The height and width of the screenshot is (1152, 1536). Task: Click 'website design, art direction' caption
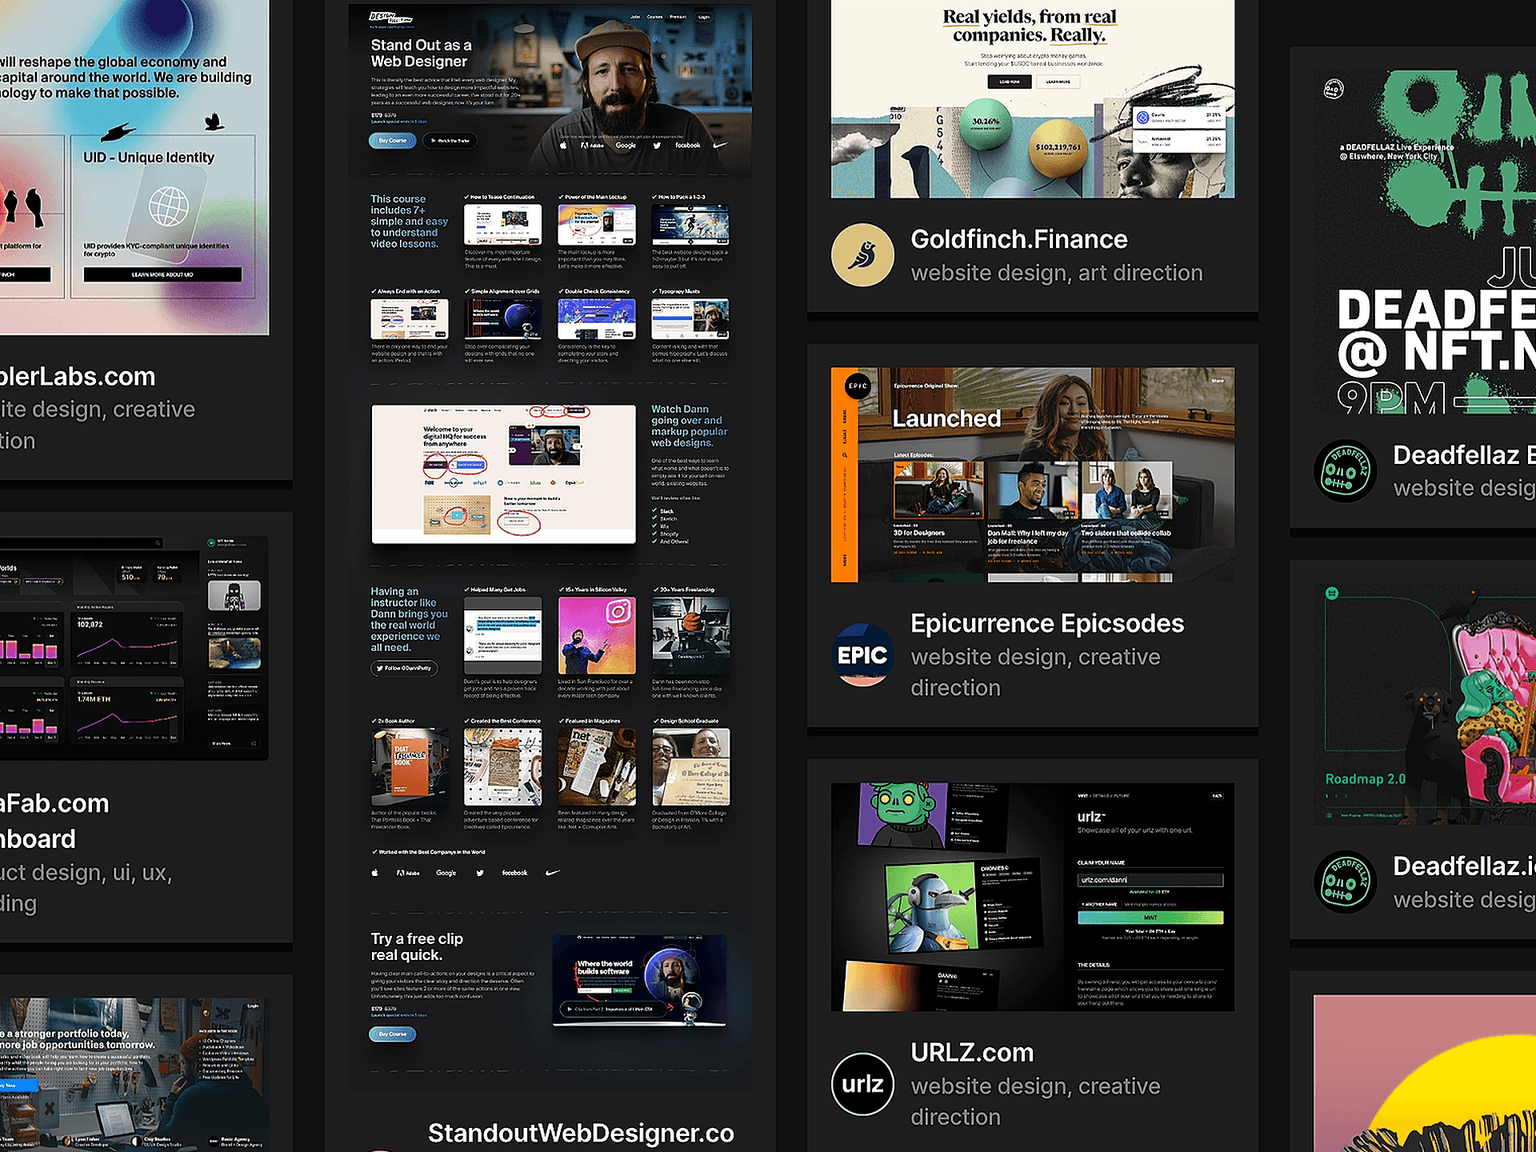(x=1057, y=273)
